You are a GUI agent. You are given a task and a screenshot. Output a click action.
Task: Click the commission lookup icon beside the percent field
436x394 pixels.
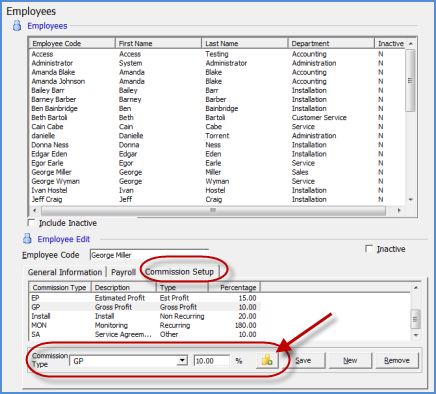coord(267,360)
